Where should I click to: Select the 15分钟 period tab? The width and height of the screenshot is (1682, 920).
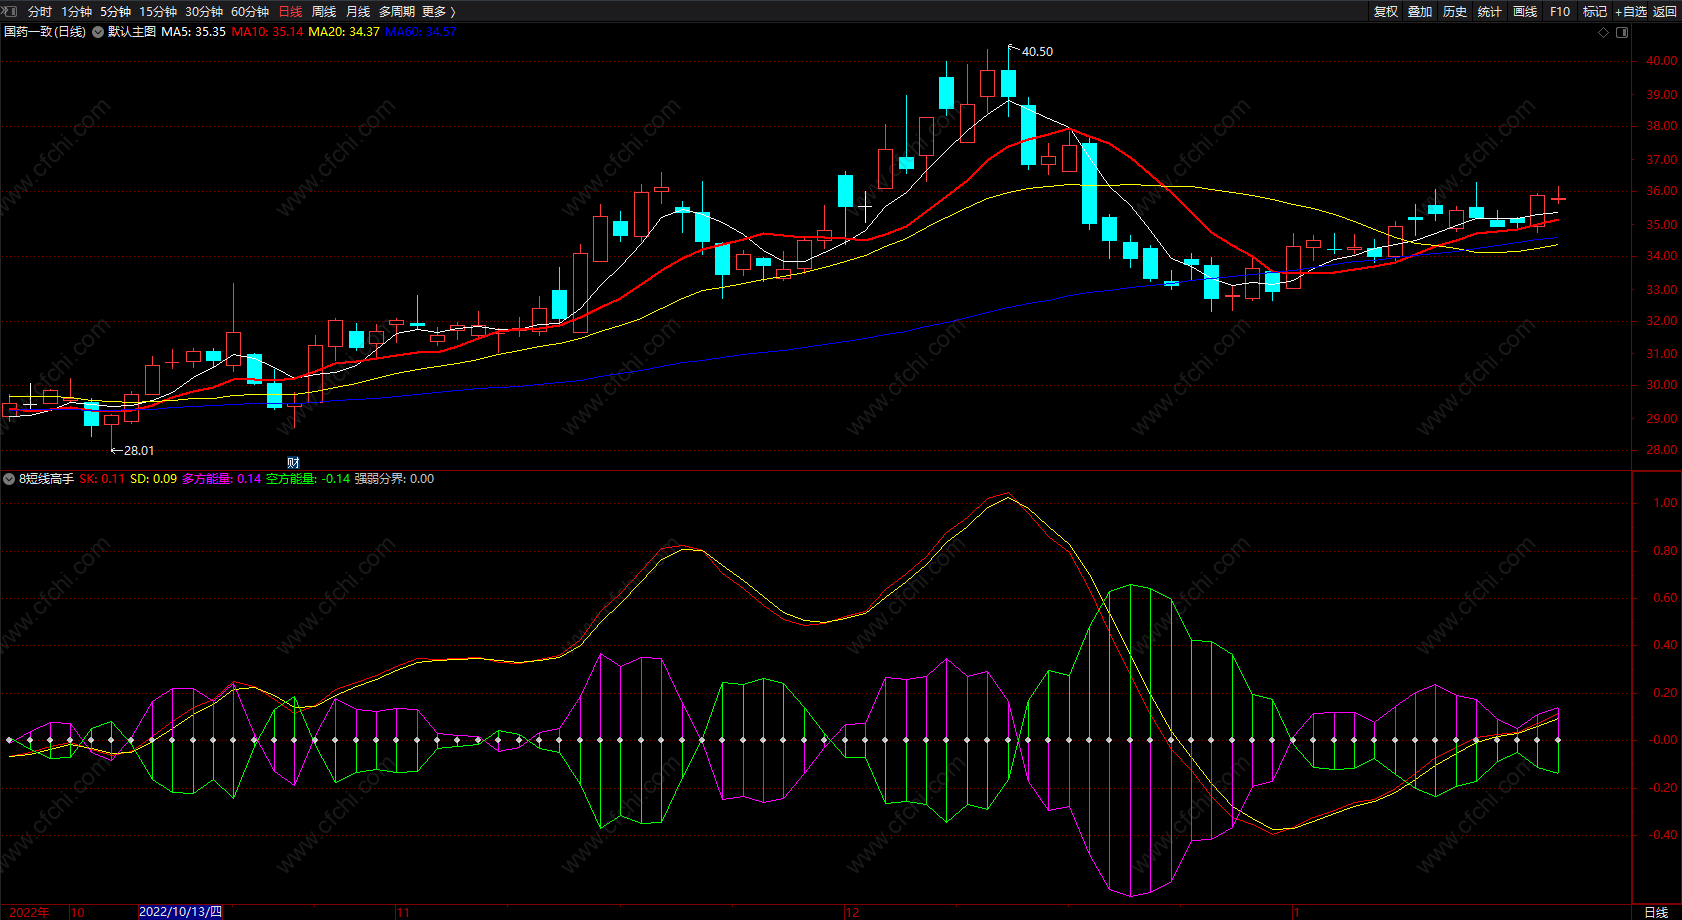click(x=158, y=12)
